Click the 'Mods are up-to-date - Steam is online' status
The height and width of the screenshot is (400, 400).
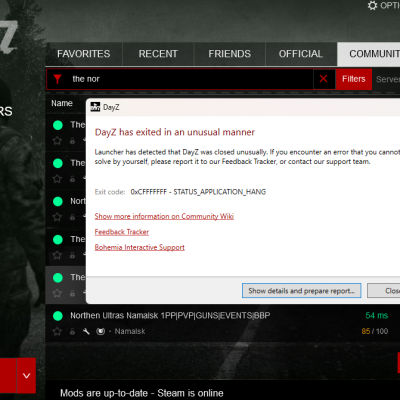click(142, 393)
